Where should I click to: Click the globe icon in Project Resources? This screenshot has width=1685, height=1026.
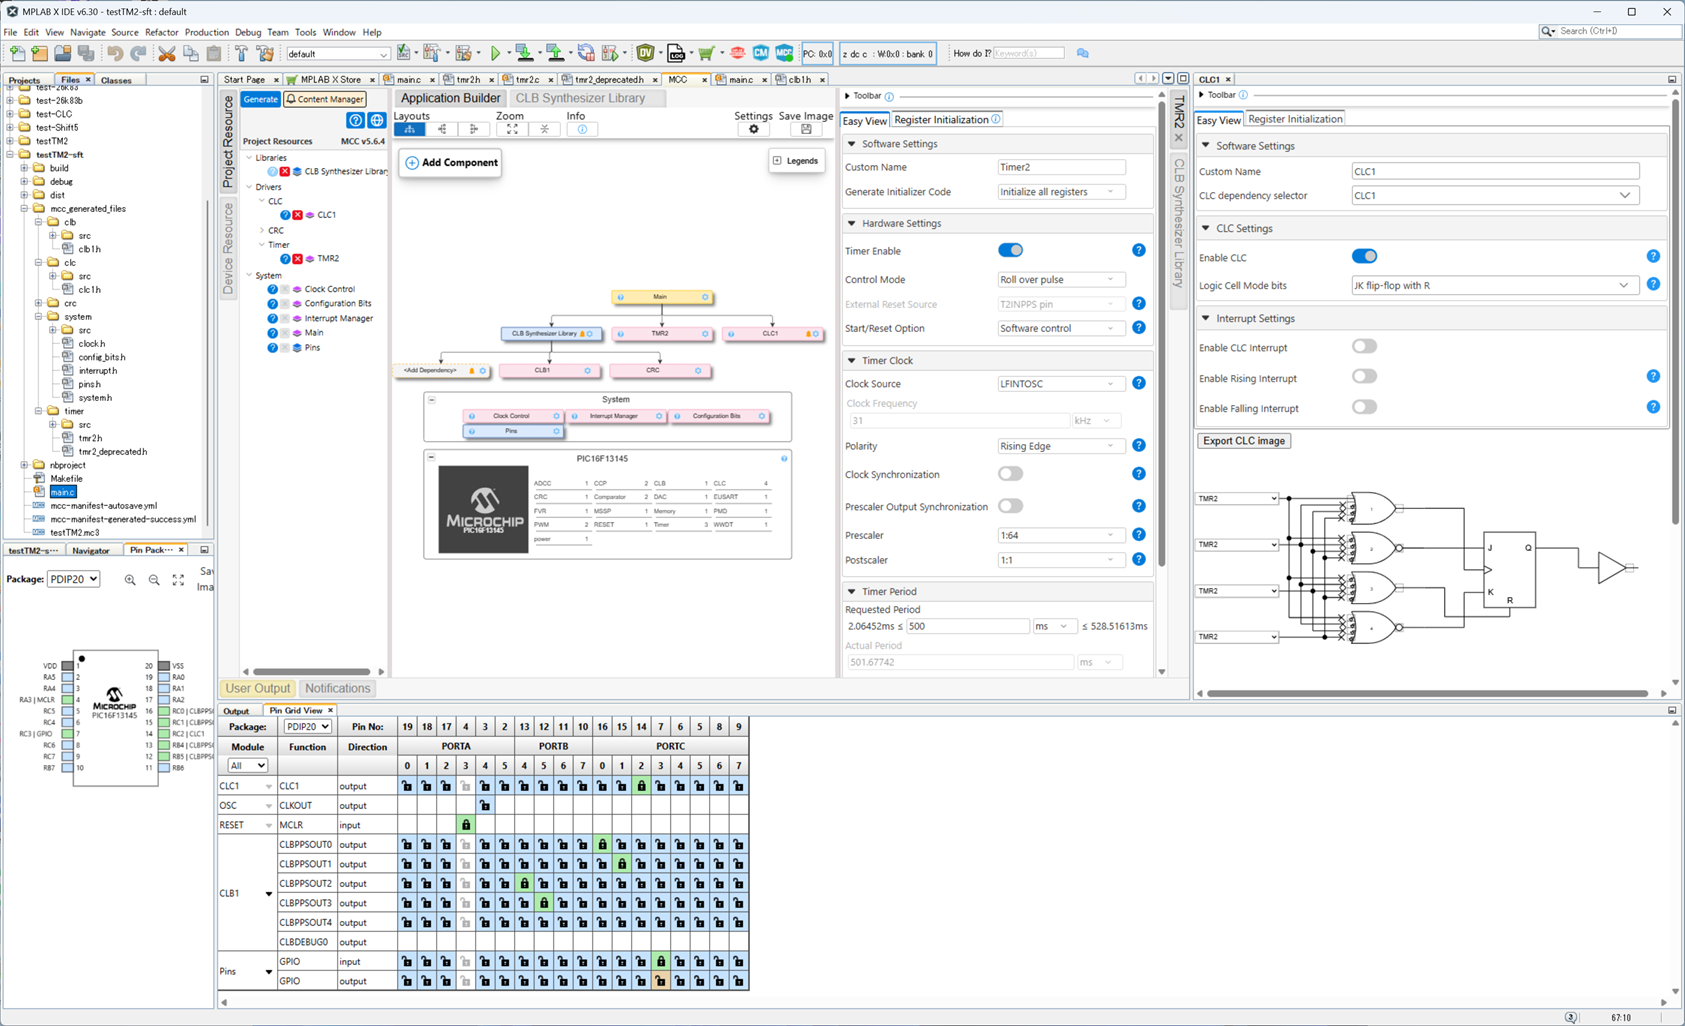click(x=377, y=120)
